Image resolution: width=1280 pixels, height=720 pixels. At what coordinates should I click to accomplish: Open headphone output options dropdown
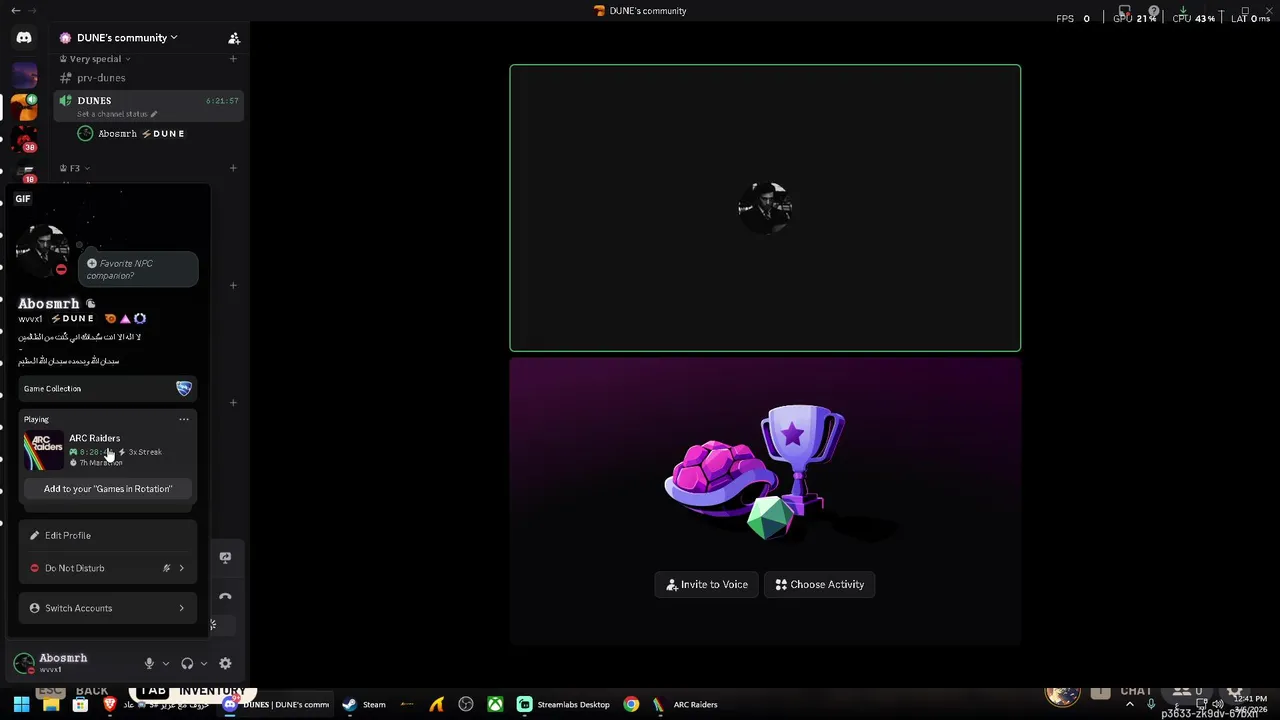coord(204,664)
